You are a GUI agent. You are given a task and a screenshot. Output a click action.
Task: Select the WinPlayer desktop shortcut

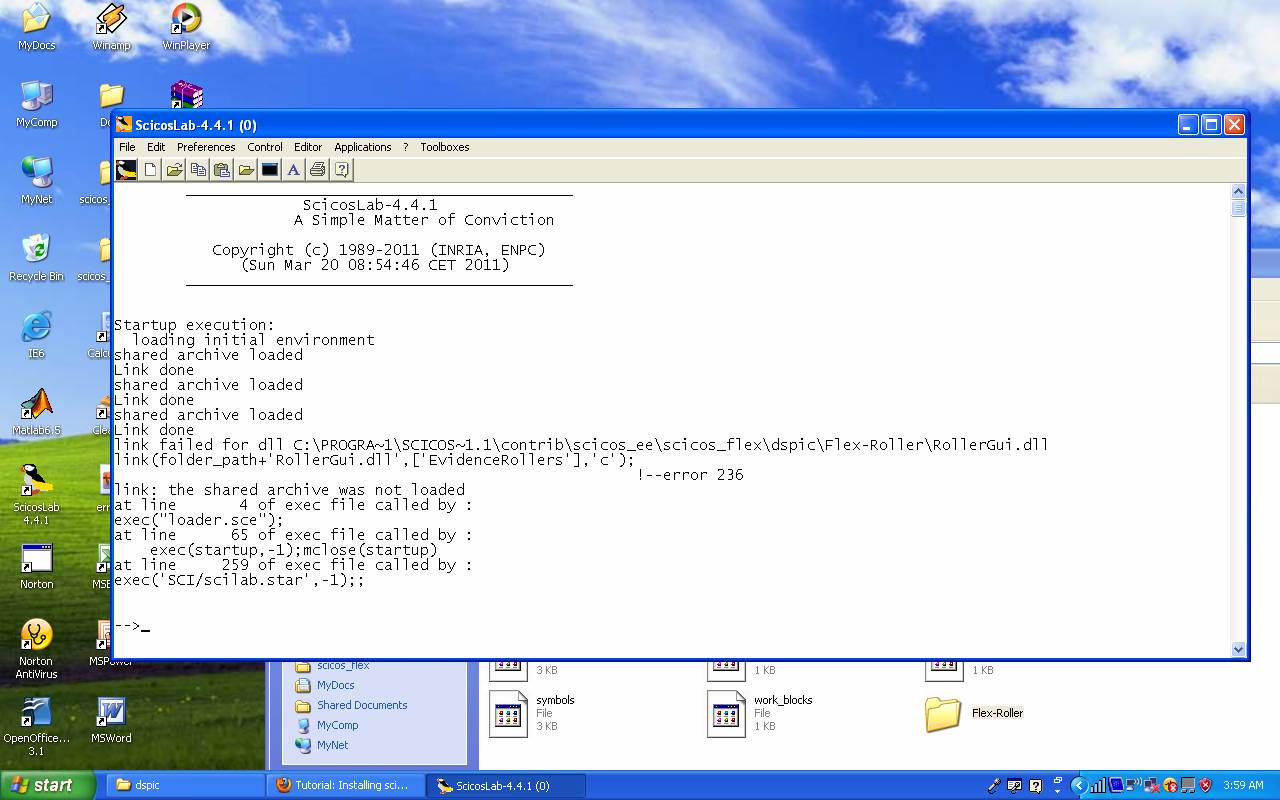(186, 27)
